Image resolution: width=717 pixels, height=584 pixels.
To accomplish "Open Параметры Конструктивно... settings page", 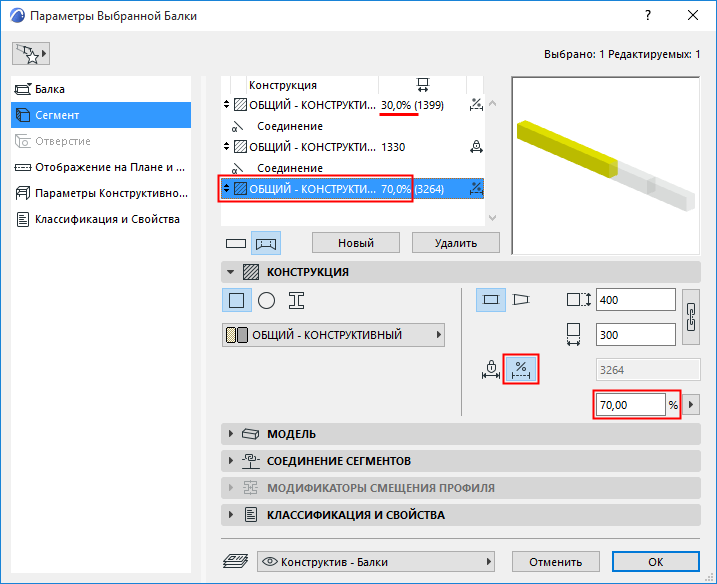I will click(101, 193).
